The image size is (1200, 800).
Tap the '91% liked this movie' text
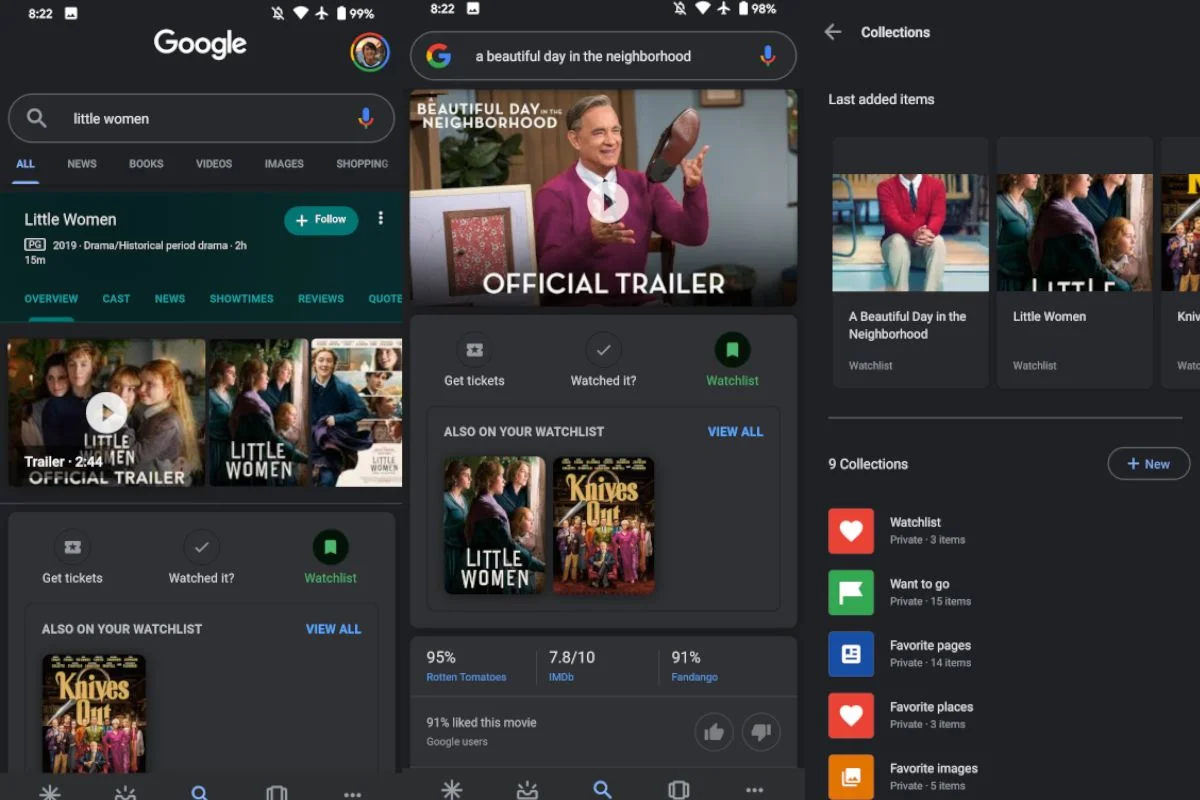click(481, 723)
